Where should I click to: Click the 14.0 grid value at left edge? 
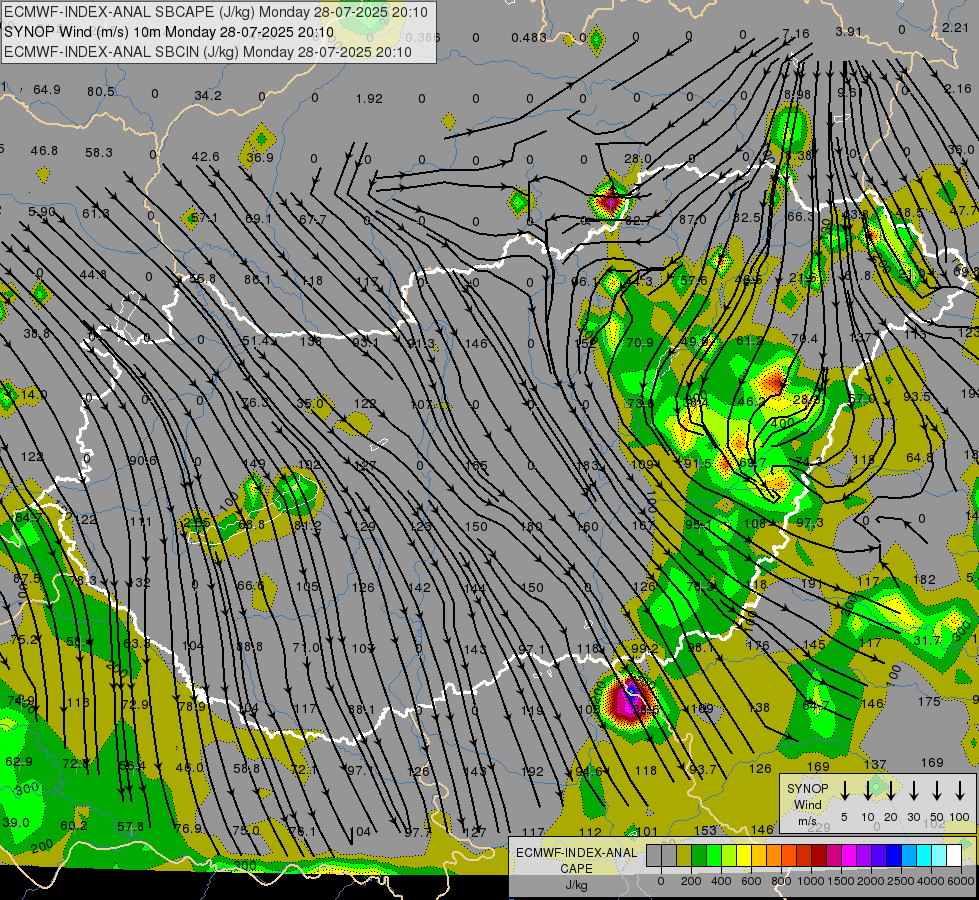[34, 395]
